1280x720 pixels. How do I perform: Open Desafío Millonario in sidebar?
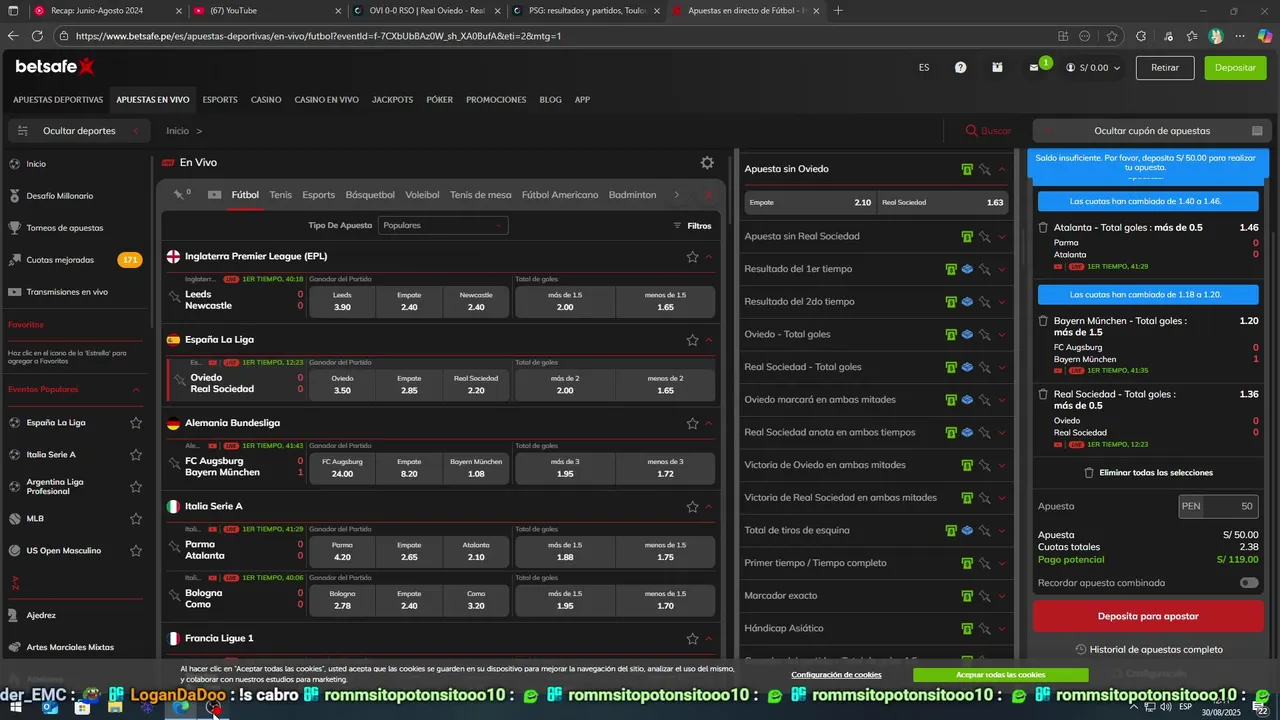coord(60,196)
